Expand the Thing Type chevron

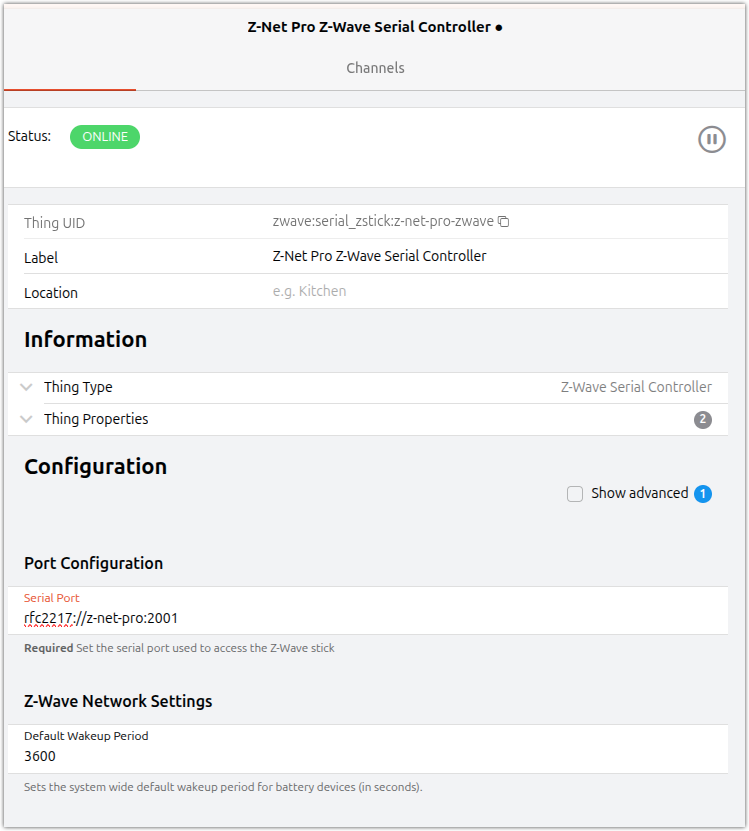coord(27,387)
